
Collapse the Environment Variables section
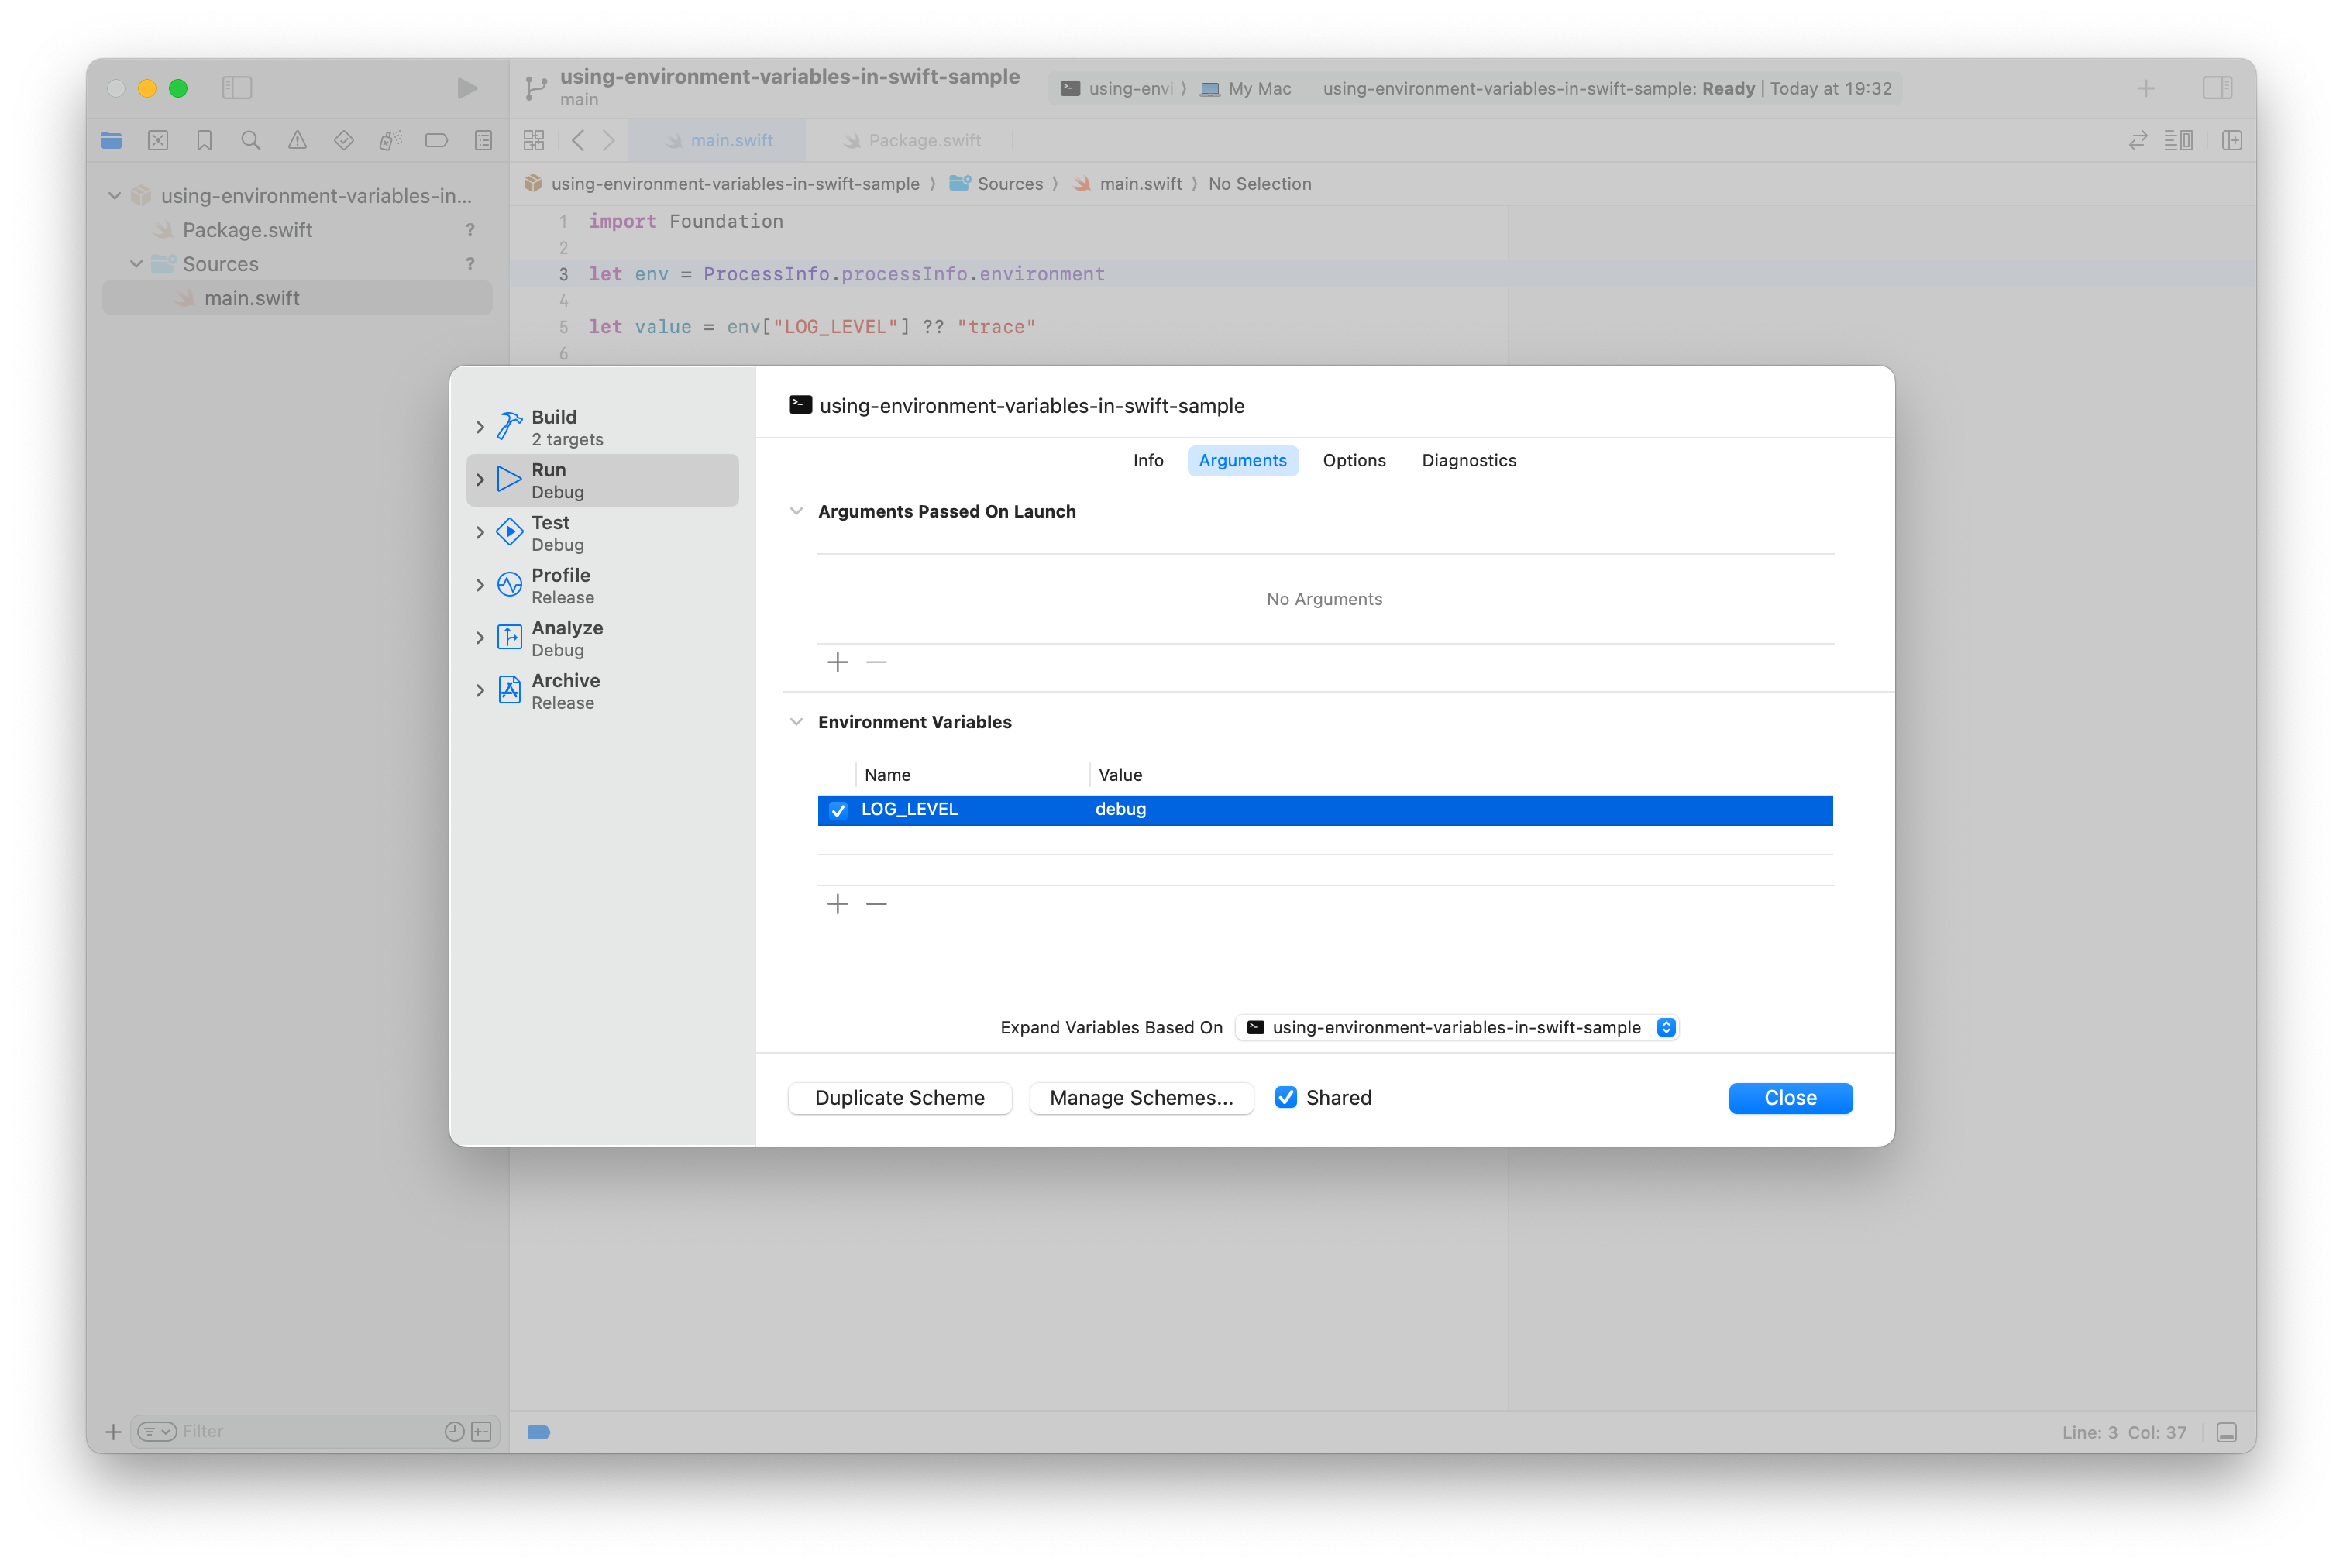[796, 721]
